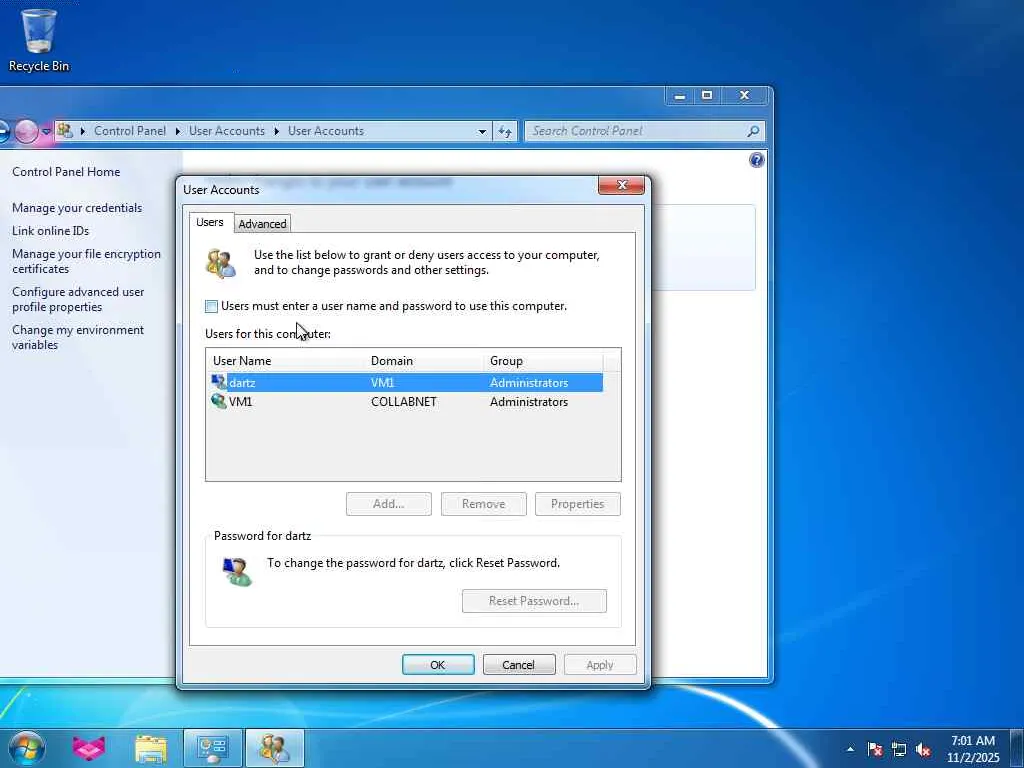This screenshot has width=1024, height=768.
Task: Select the VM1 COLLABNET user row
Action: [x=406, y=402]
